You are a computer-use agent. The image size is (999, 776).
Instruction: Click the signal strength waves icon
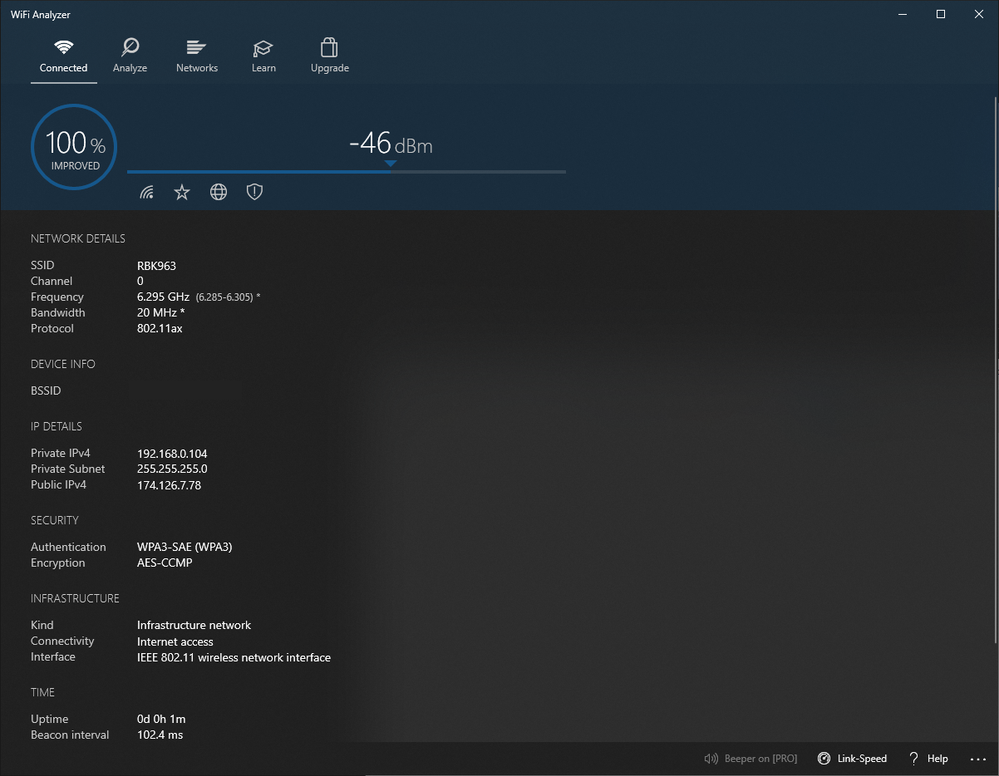(147, 192)
